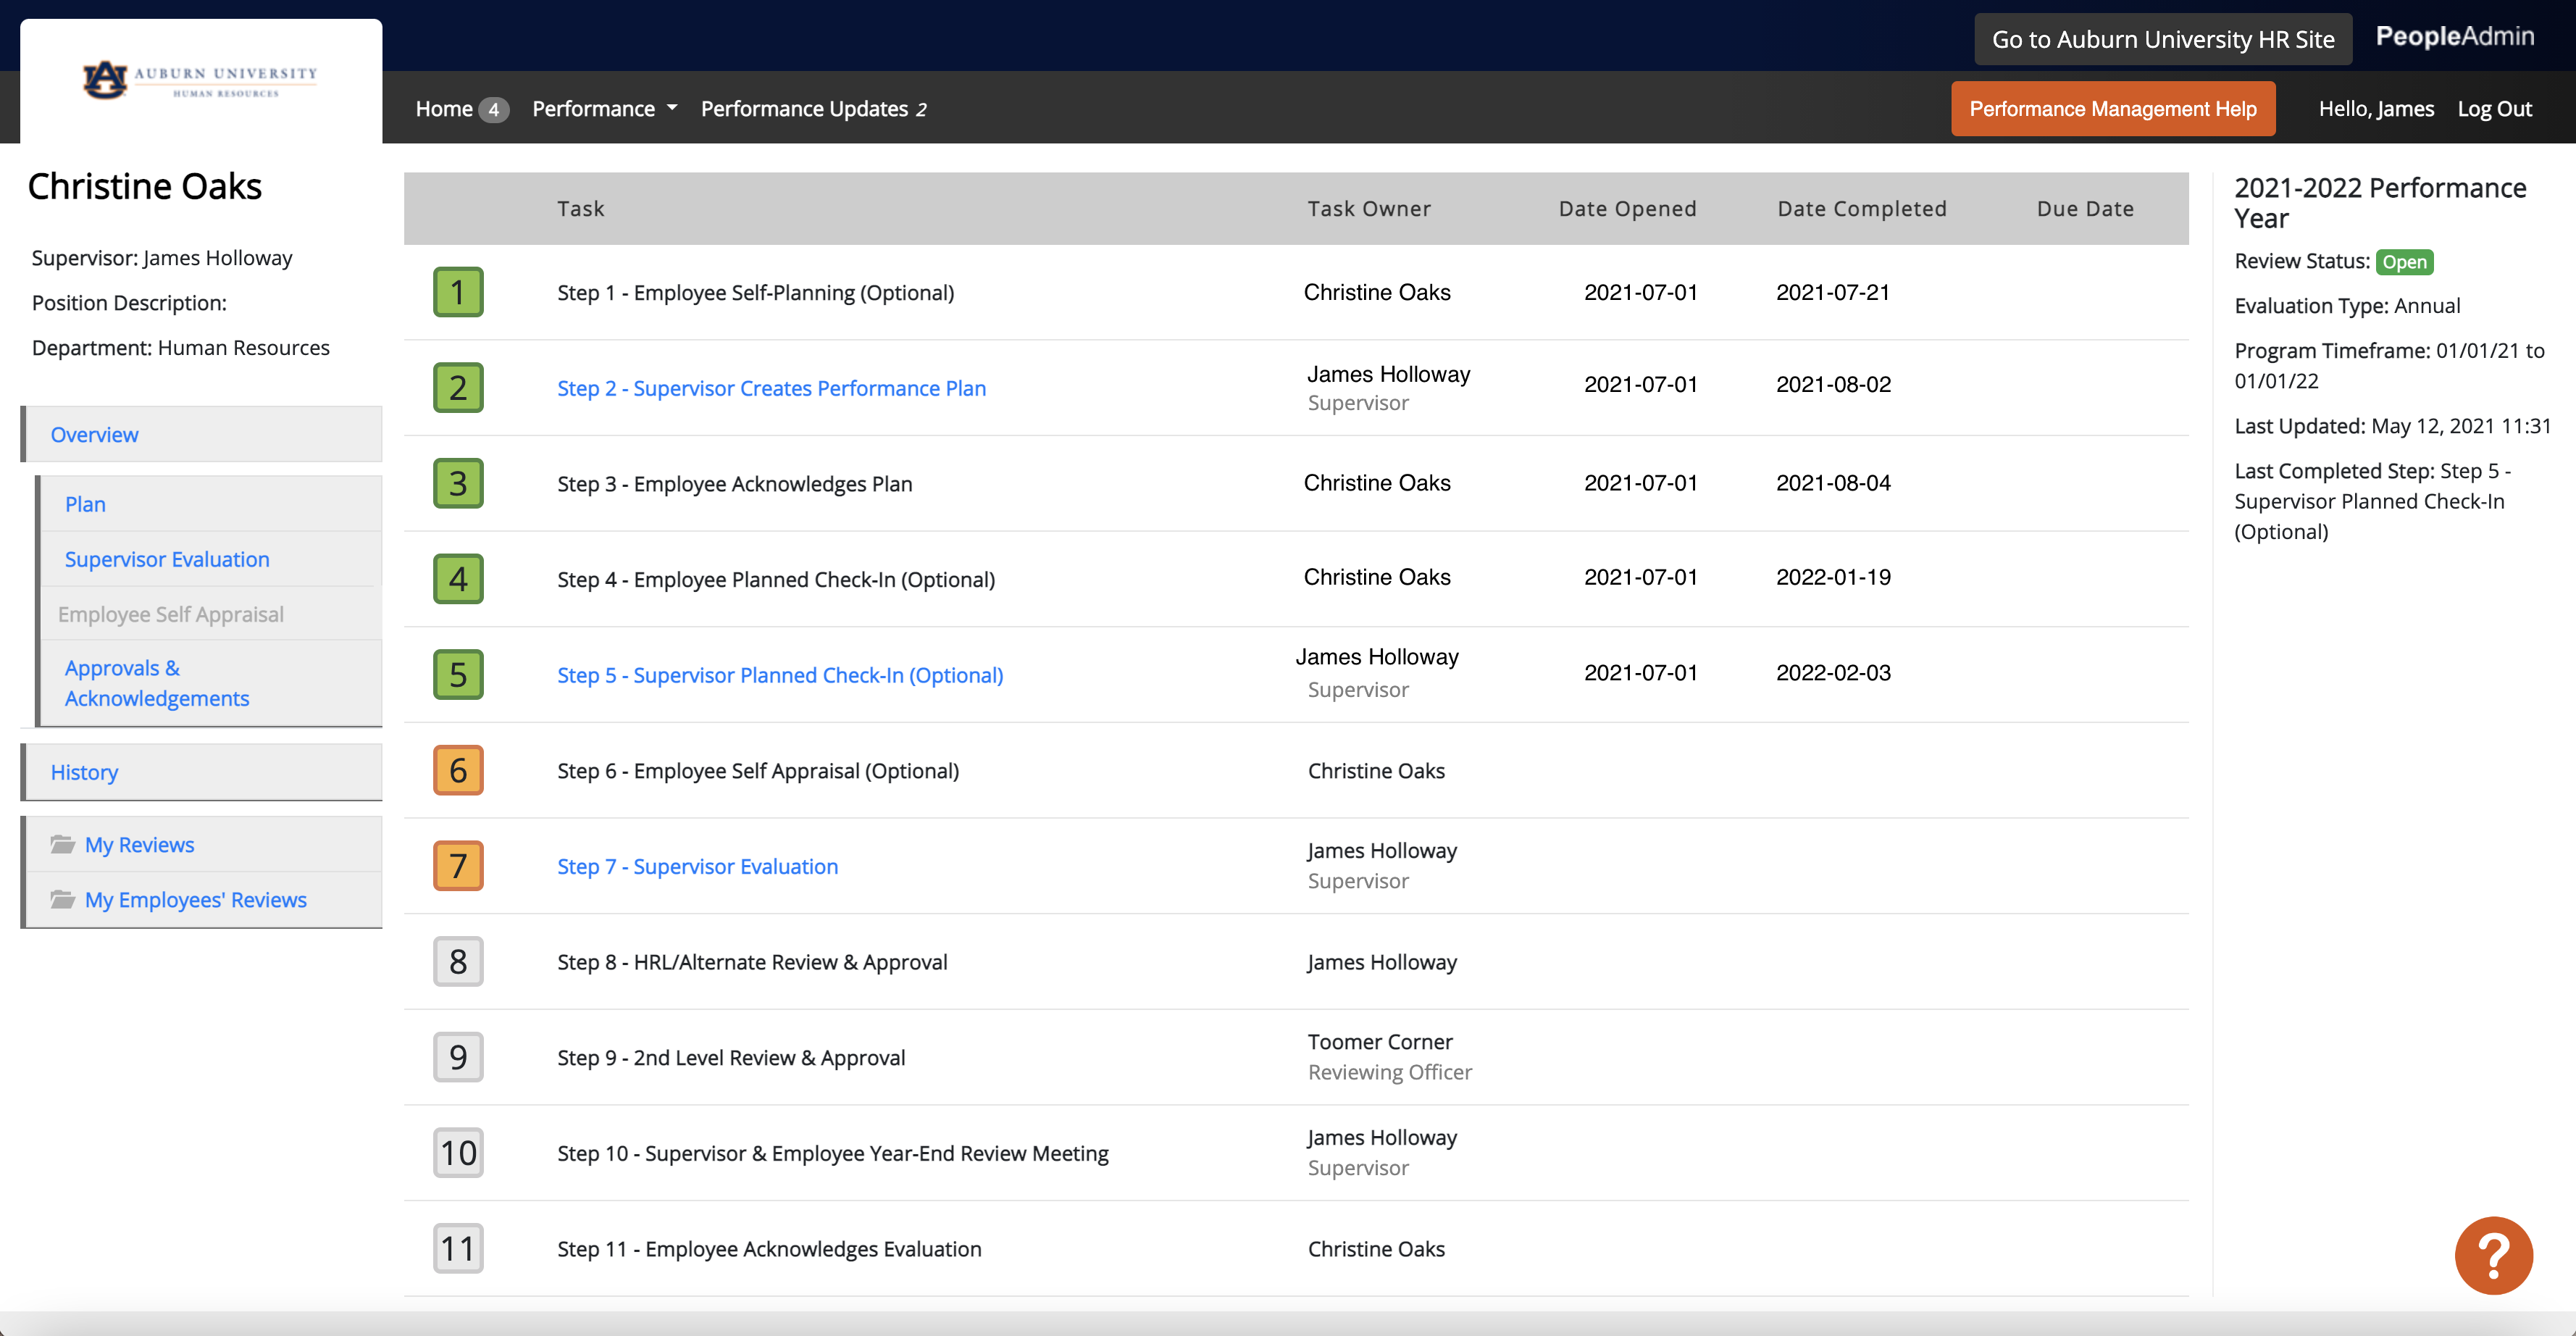Image resolution: width=2576 pixels, height=1336 pixels.
Task: Click Supervisor: James Holloway text
Action: tap(162, 258)
